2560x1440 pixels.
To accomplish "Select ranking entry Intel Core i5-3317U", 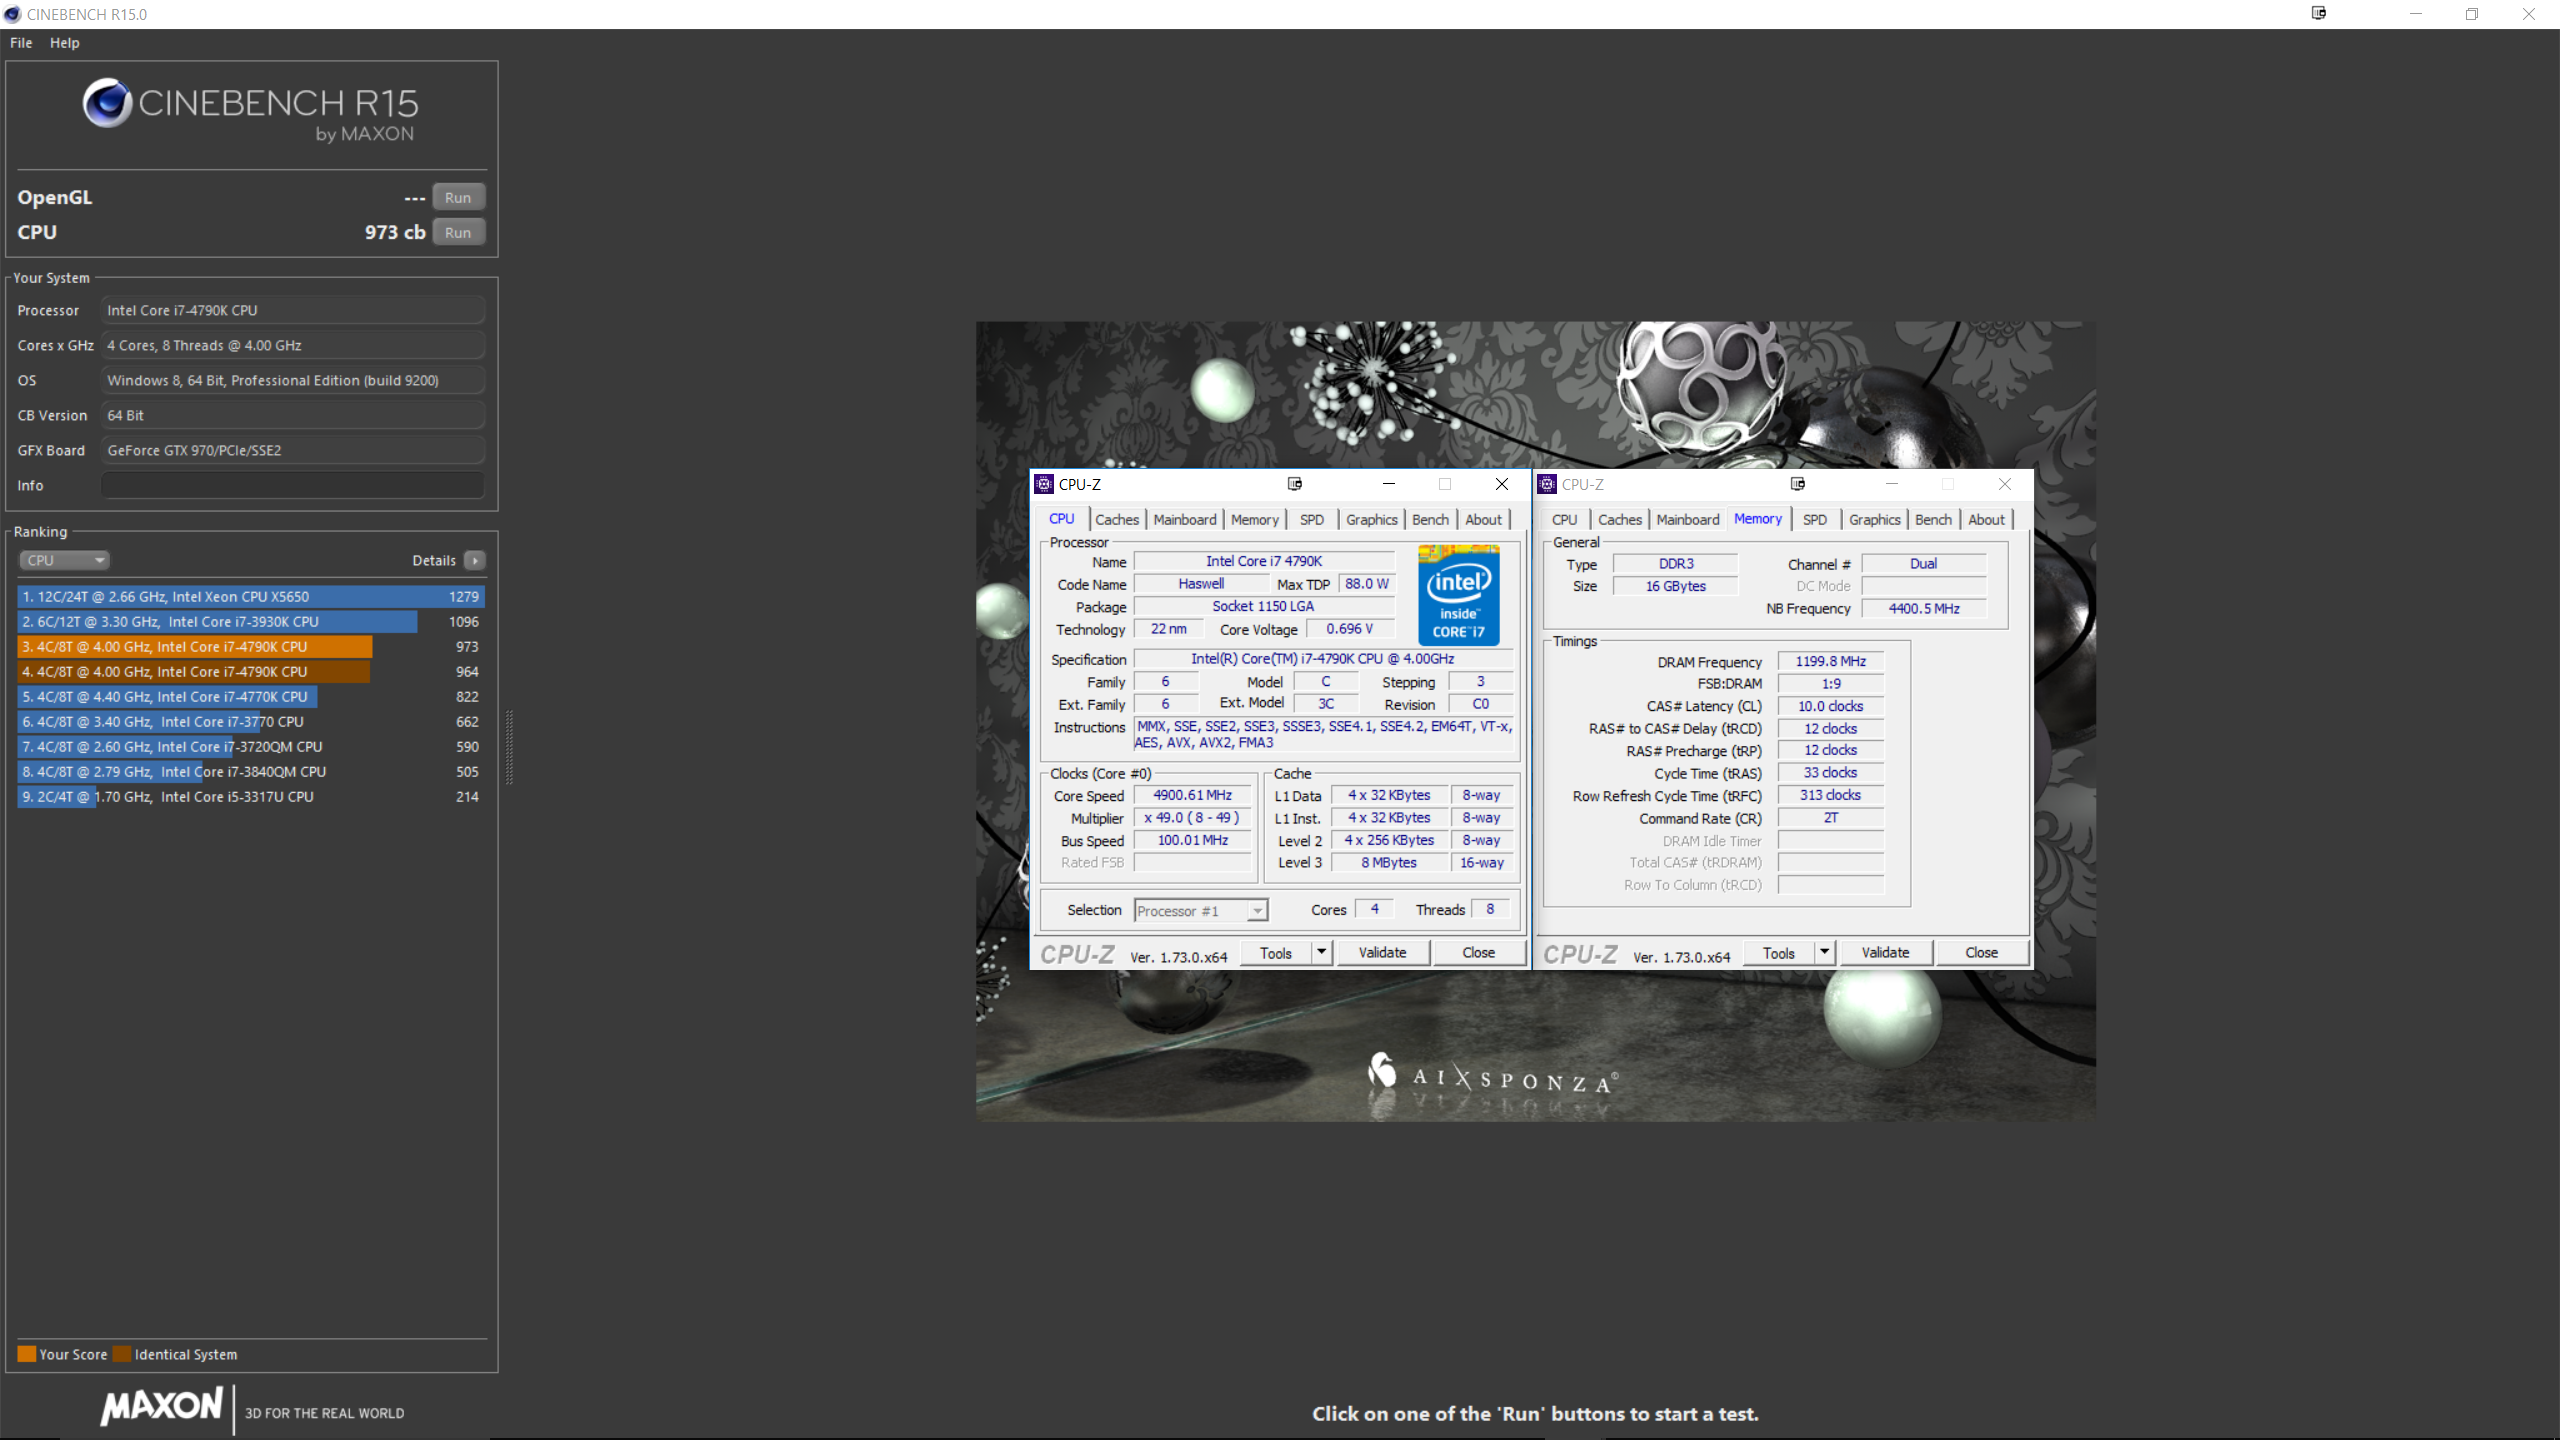I will (251, 796).
